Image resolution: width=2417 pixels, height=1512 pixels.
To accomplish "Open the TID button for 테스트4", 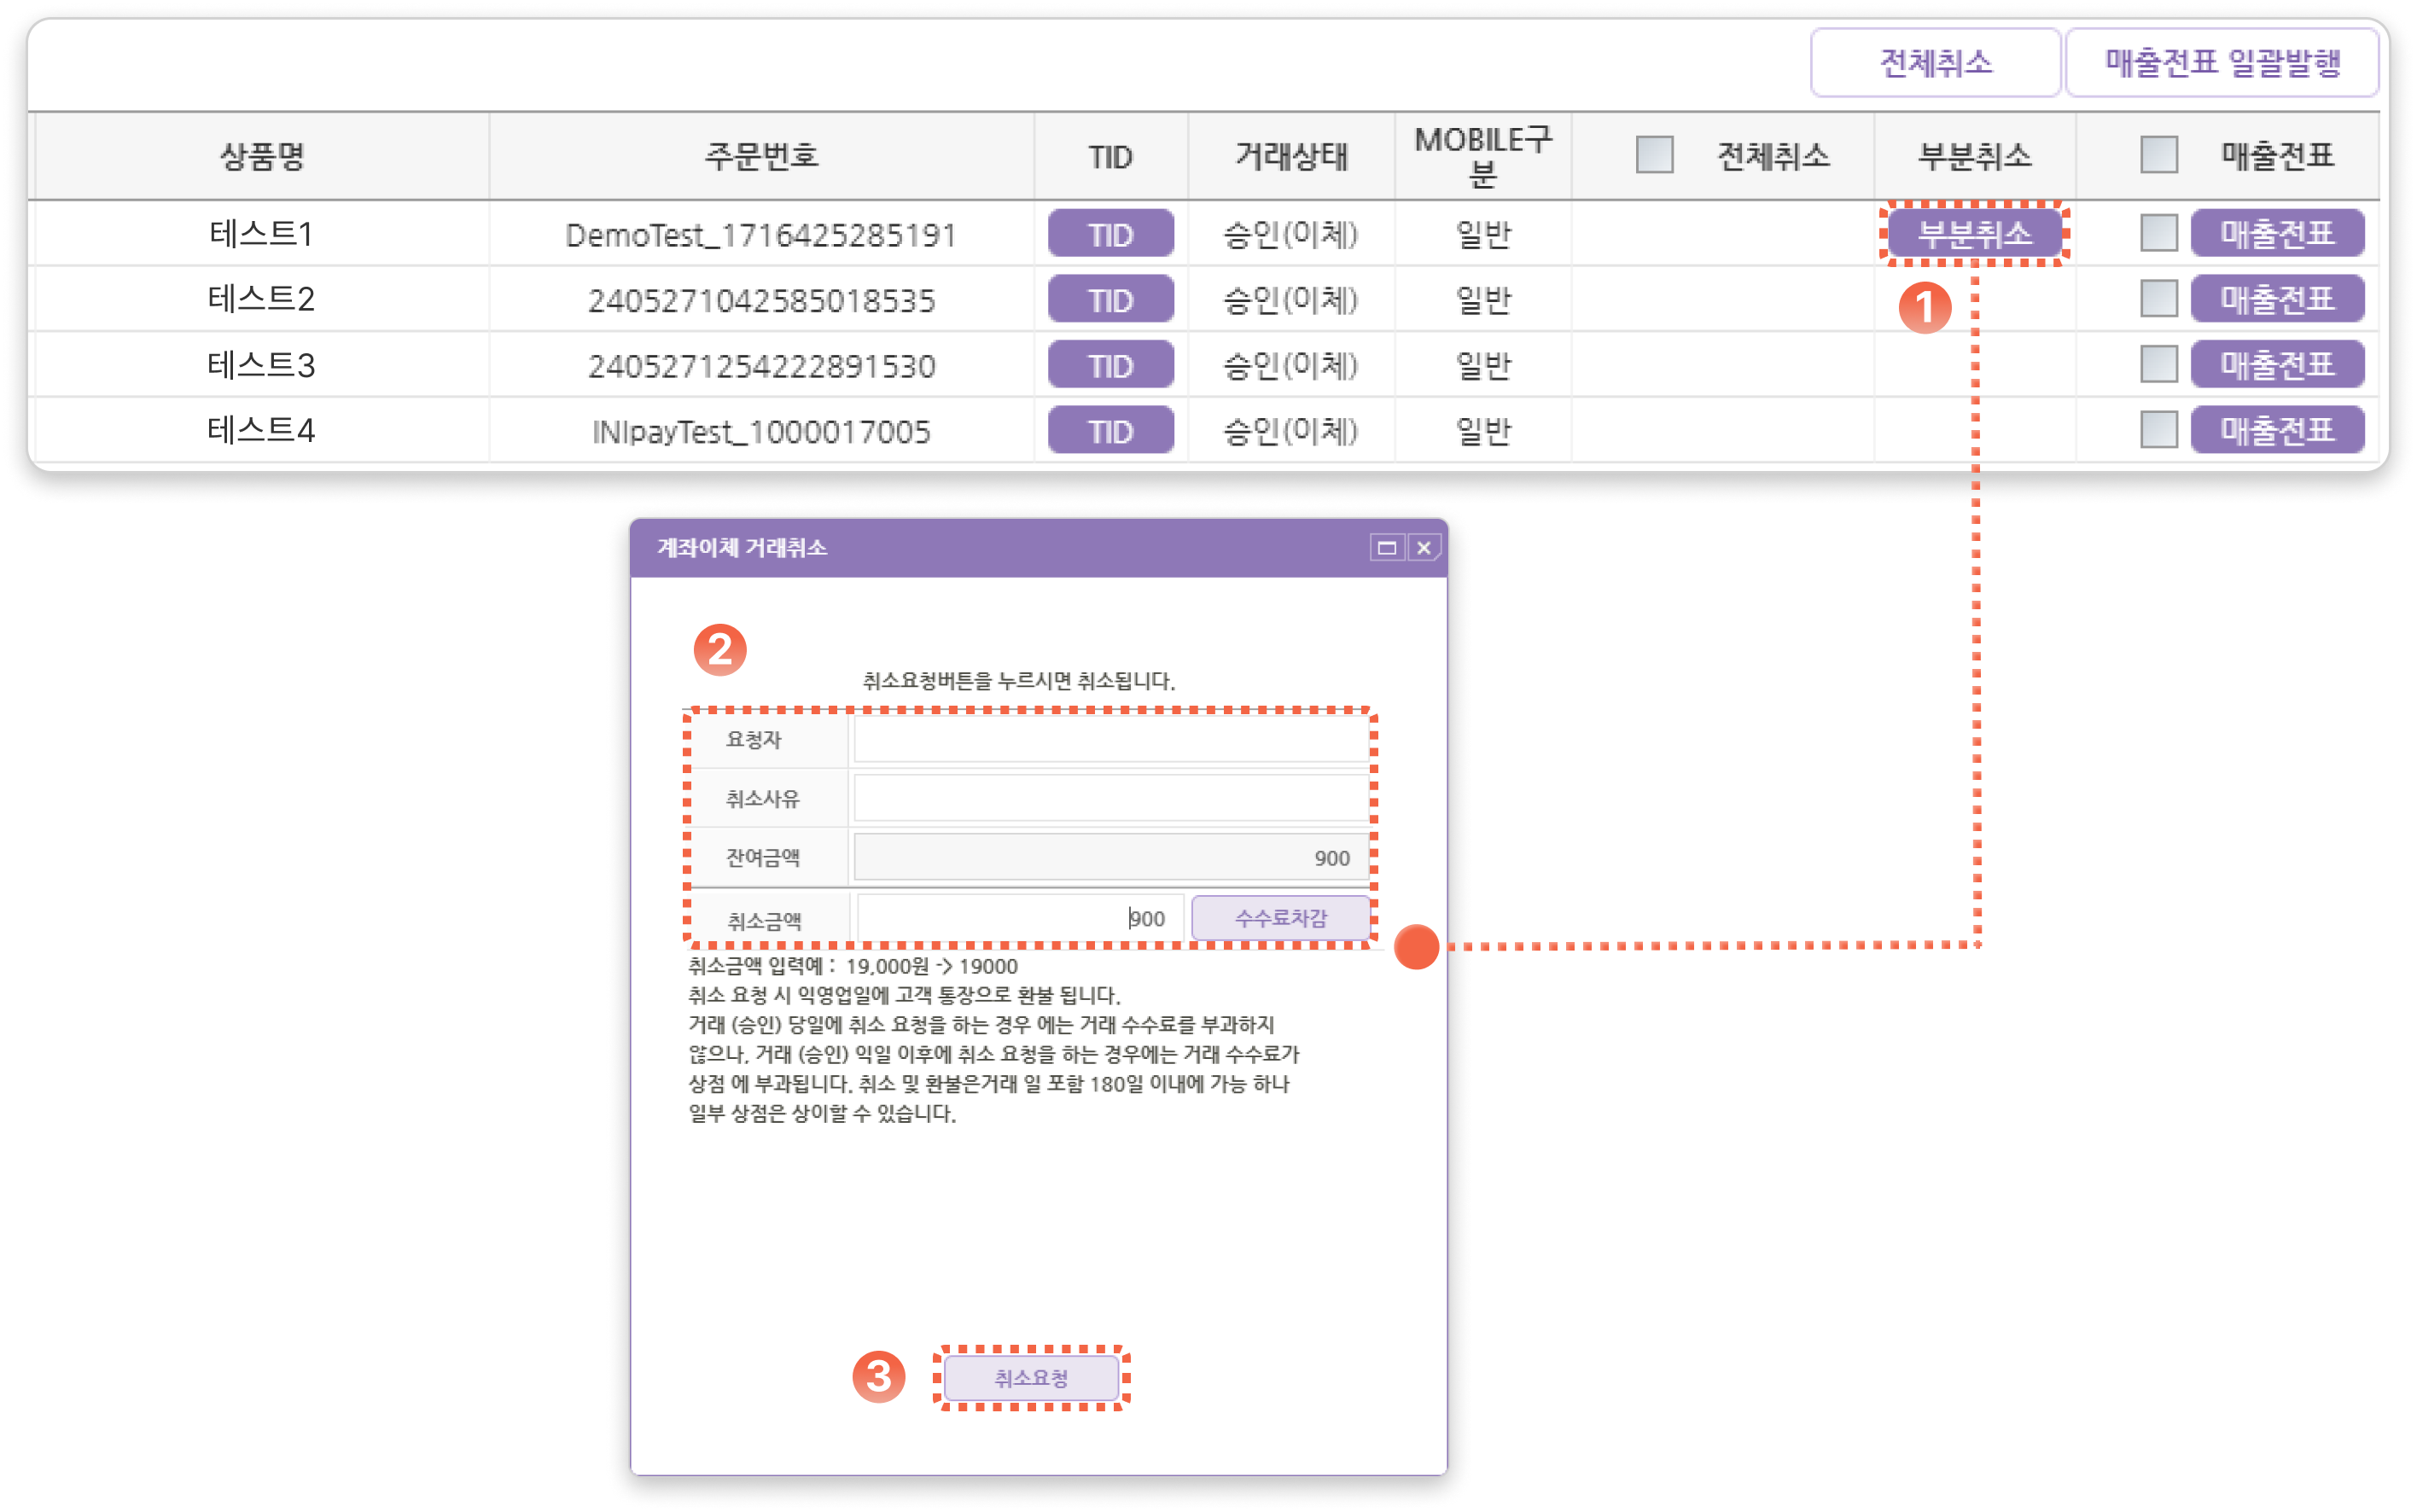I will (x=1110, y=431).
